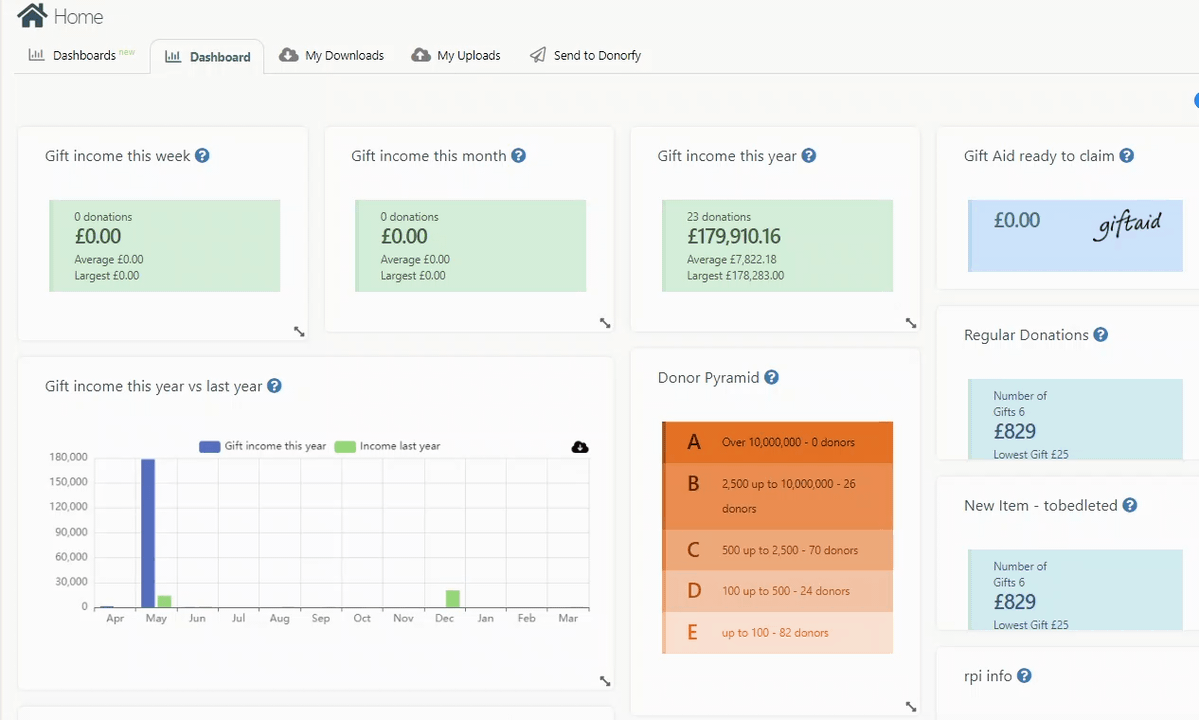Show help for Gift income this month
This screenshot has height=720, width=1199.
(518, 155)
